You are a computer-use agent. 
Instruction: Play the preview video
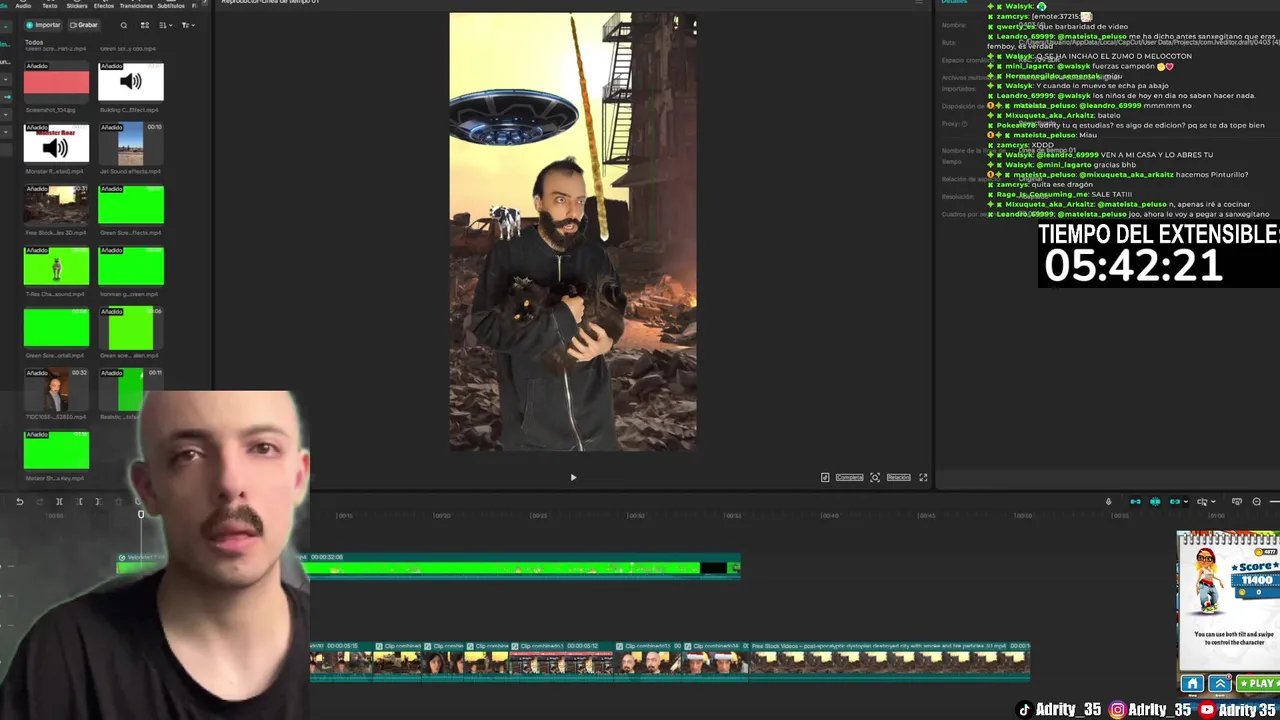click(x=573, y=477)
